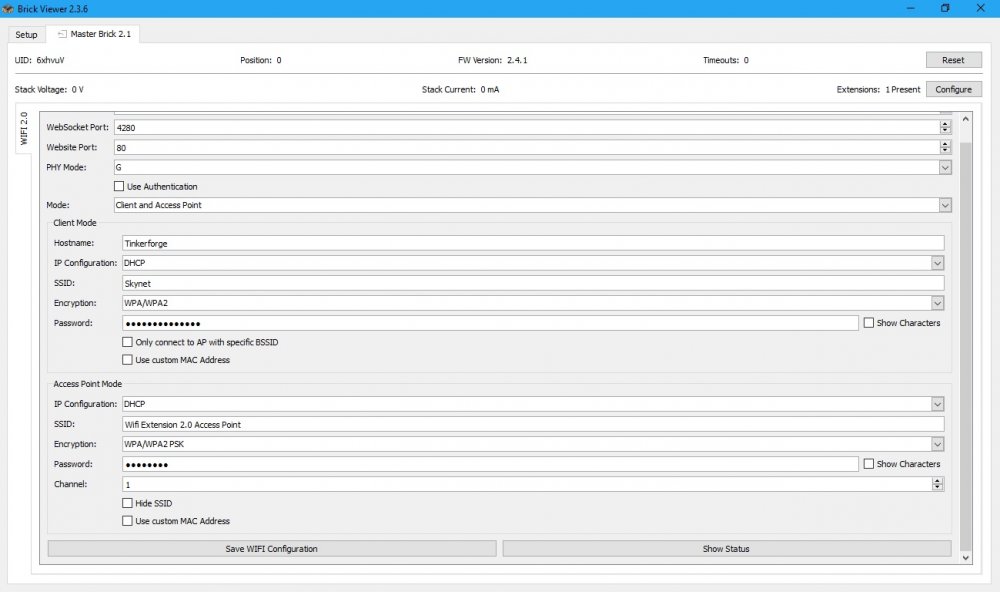Viewport: 1000px width, 592px height.
Task: Click the Reset button
Action: coord(953,60)
